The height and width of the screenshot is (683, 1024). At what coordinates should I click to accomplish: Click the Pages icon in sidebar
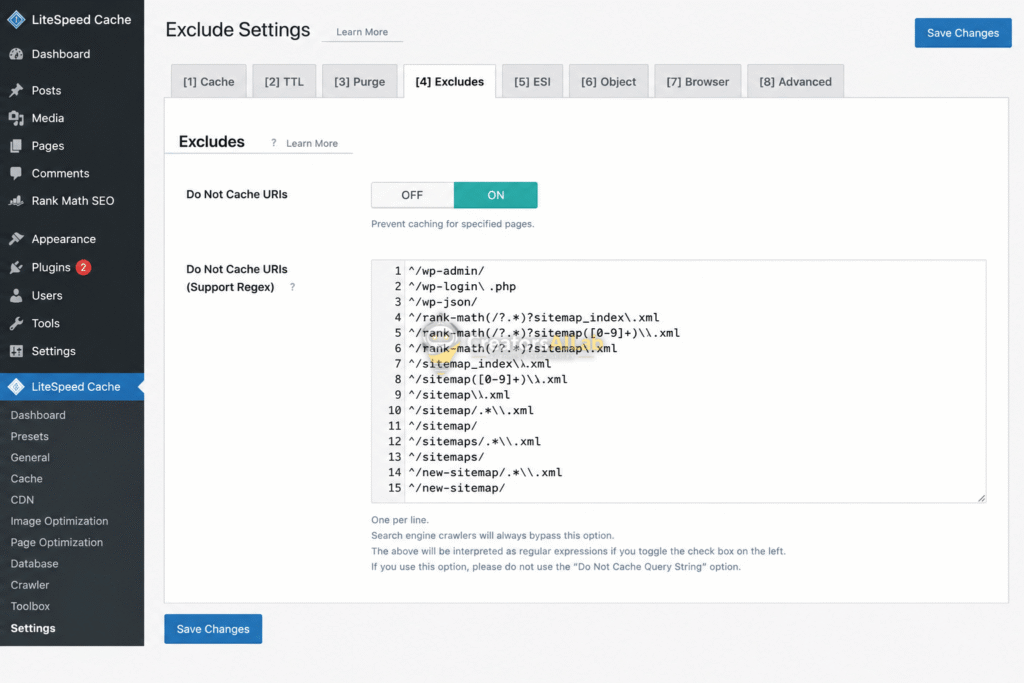pos(16,146)
